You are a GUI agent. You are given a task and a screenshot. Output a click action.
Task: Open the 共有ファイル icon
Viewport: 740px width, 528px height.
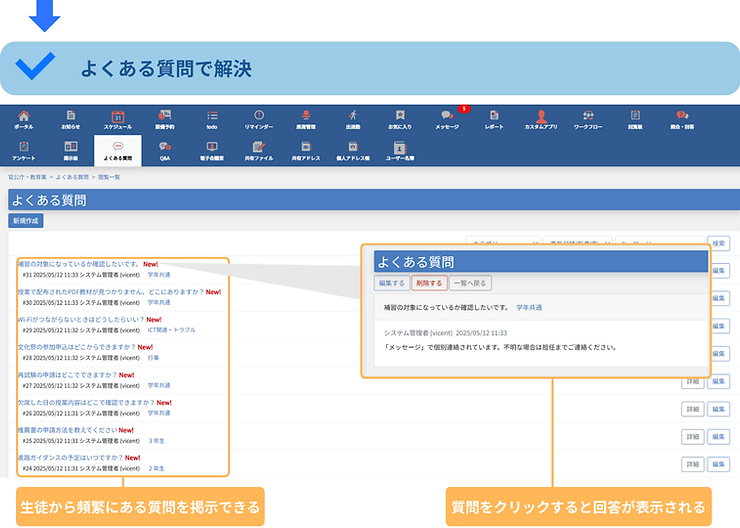point(259,150)
